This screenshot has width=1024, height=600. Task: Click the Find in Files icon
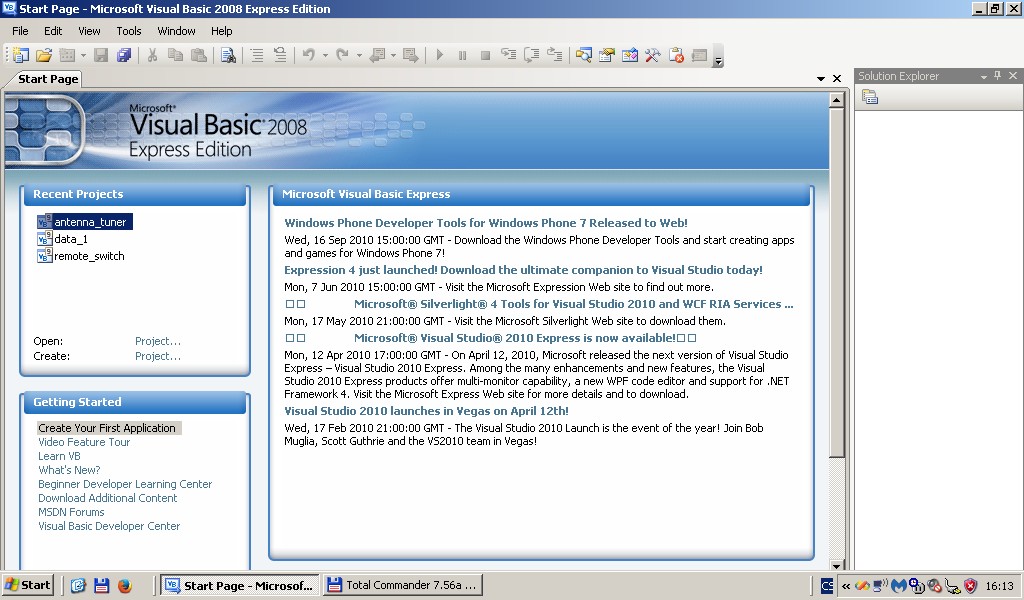[x=228, y=56]
